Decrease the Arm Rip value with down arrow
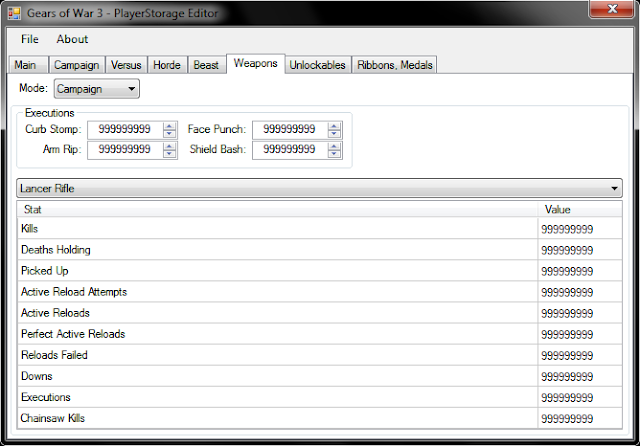 pos(169,154)
